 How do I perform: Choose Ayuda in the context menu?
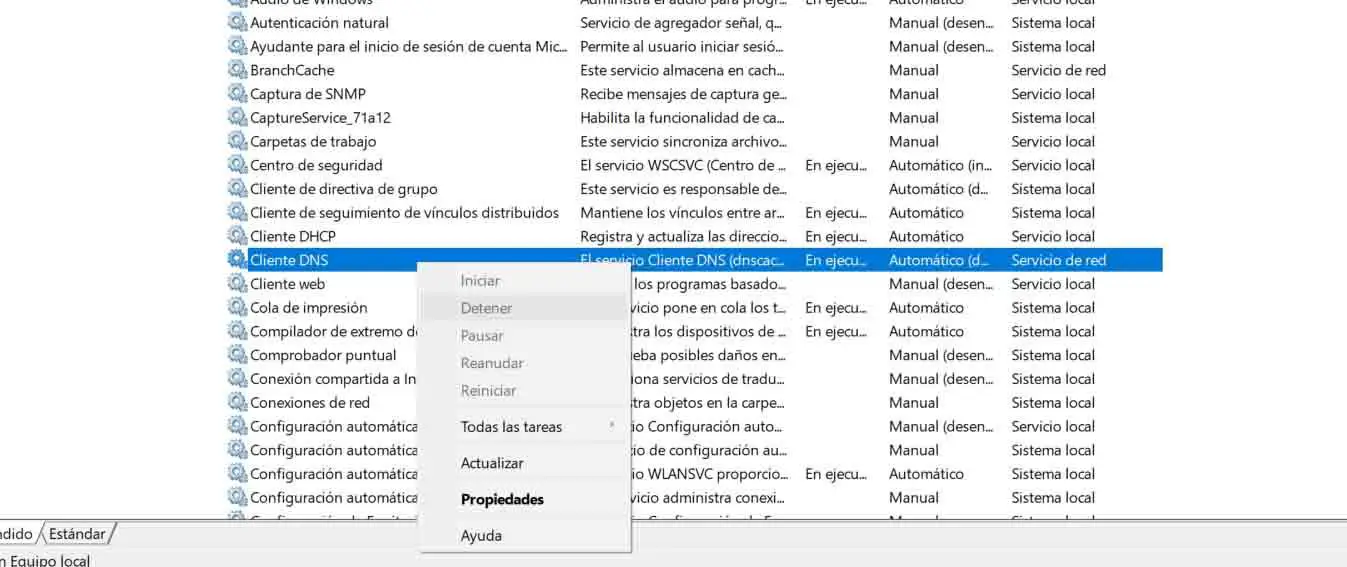click(524, 536)
